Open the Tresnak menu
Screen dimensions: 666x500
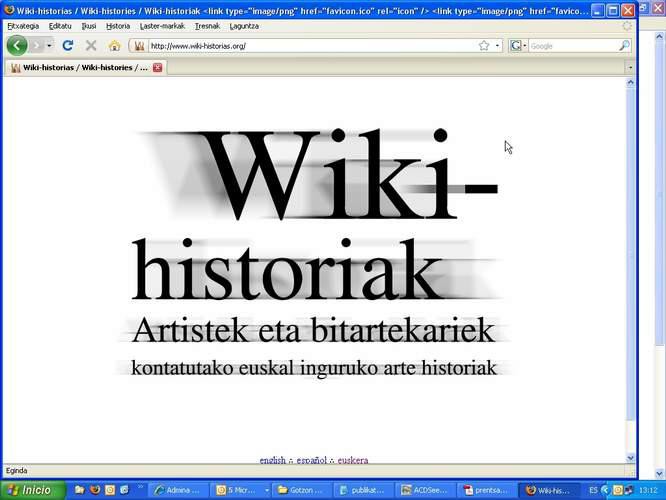(207, 26)
